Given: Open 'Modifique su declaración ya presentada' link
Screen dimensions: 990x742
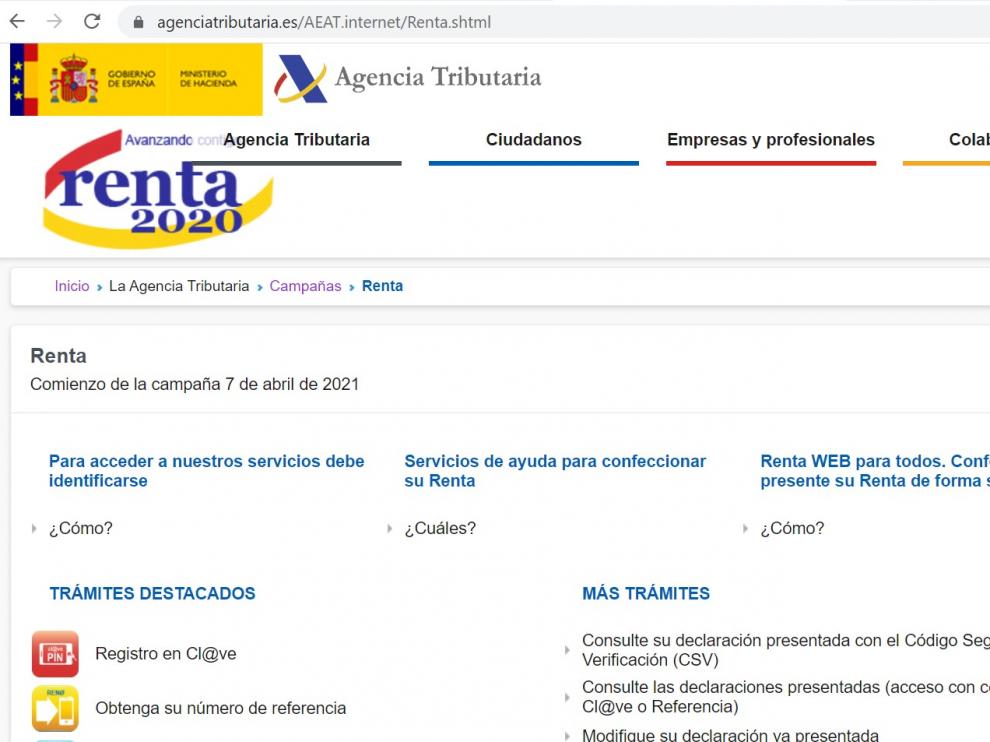Looking at the screenshot, I should click(731, 735).
